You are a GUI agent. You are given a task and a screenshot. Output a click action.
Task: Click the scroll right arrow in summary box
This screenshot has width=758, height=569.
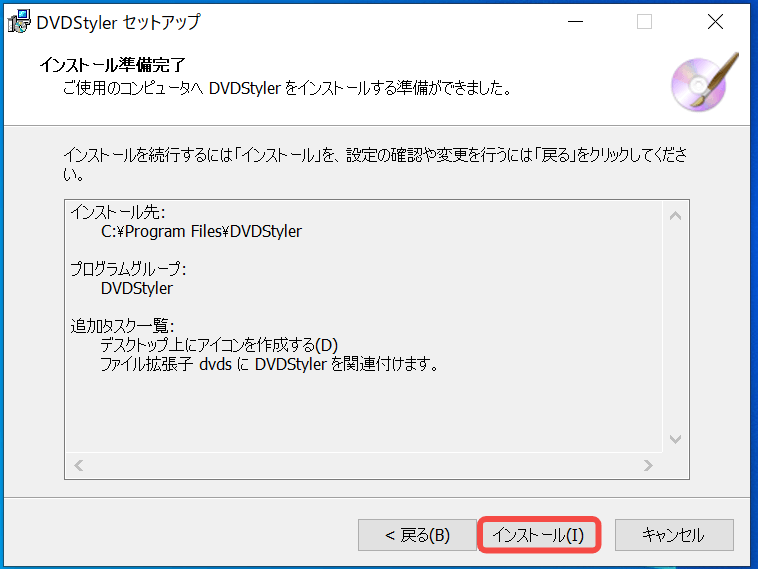pos(648,465)
